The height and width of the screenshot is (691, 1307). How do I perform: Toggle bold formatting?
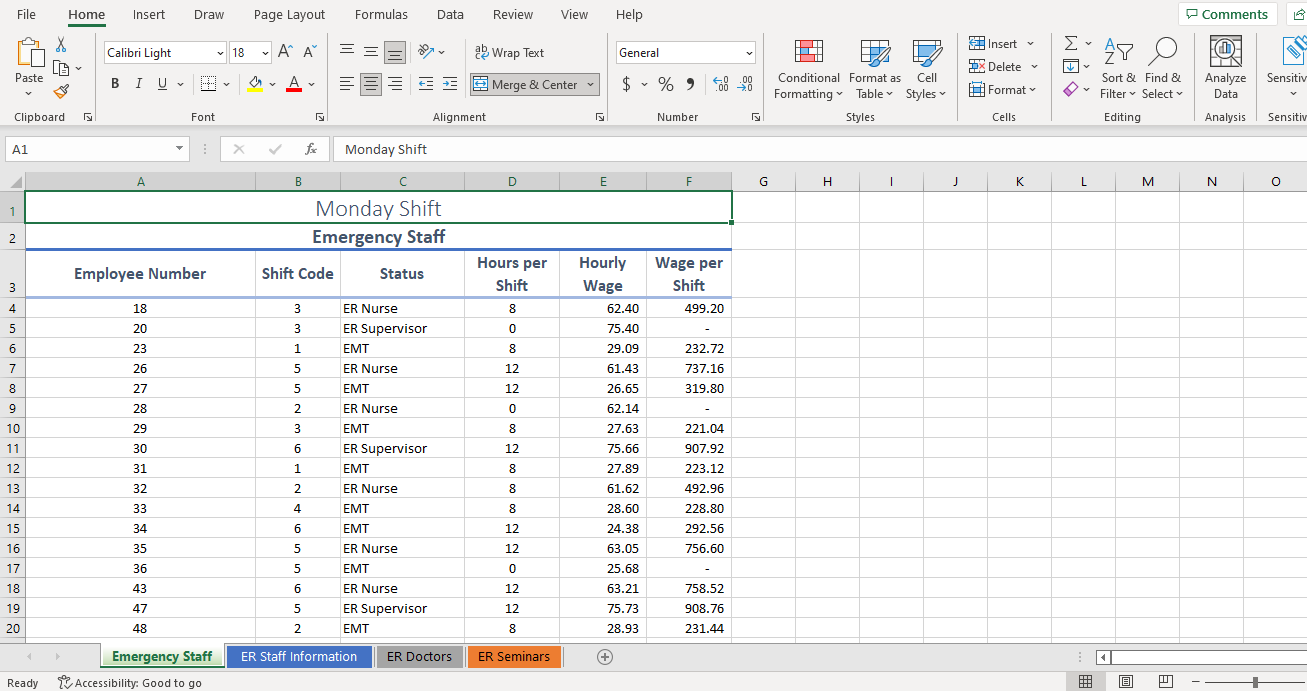point(114,83)
